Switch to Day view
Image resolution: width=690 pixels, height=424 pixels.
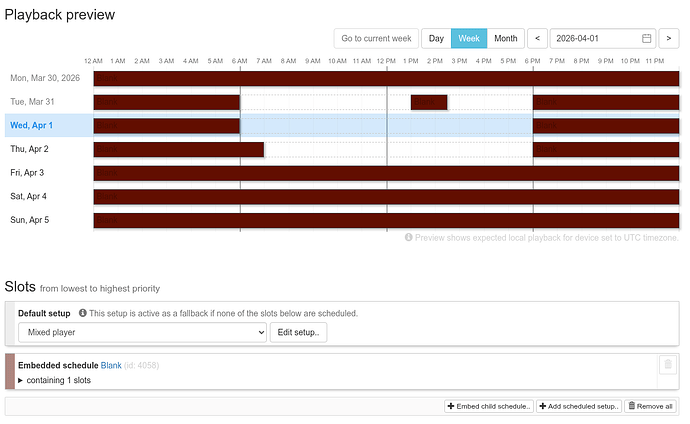(436, 39)
